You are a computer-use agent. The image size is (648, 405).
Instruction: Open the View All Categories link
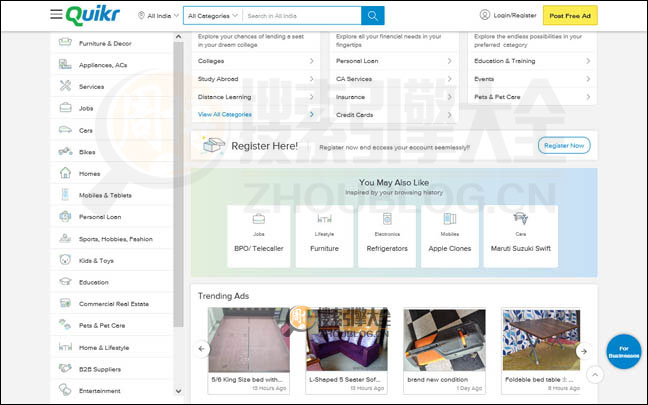coord(225,114)
